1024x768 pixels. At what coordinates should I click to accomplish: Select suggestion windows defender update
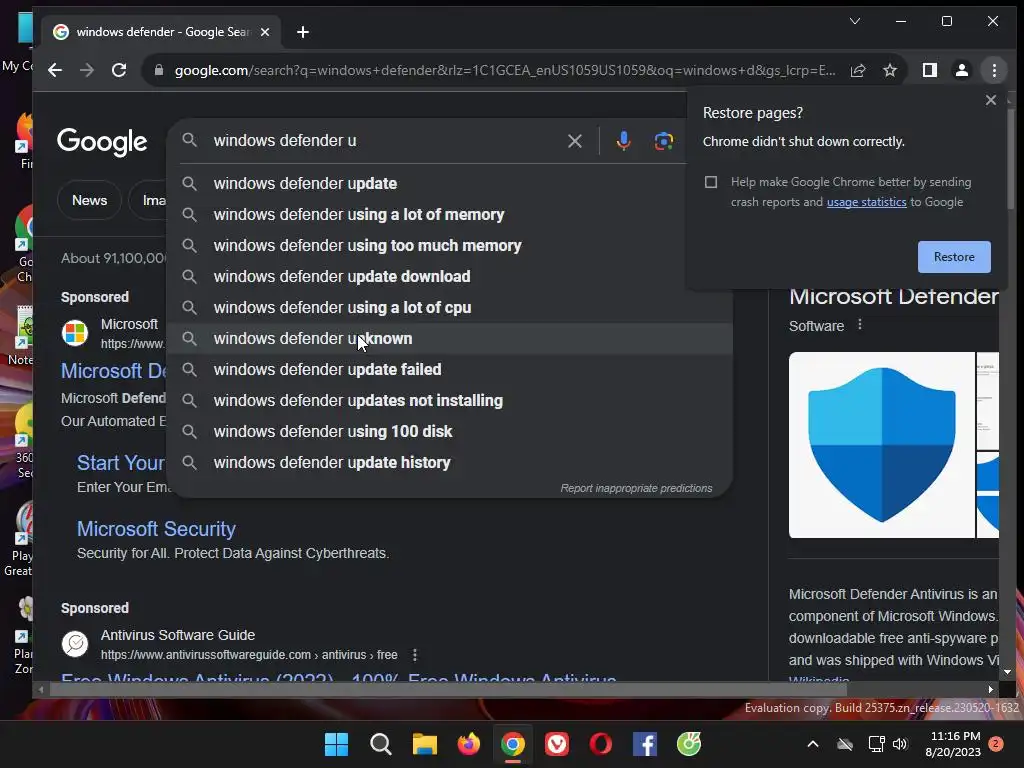pyautogui.click(x=449, y=184)
